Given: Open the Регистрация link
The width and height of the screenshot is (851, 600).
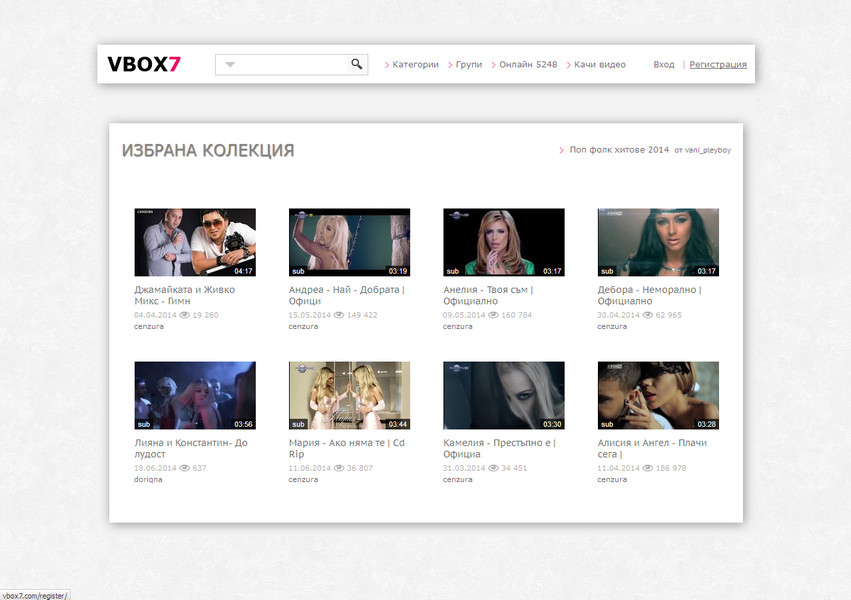Looking at the screenshot, I should click(716, 64).
